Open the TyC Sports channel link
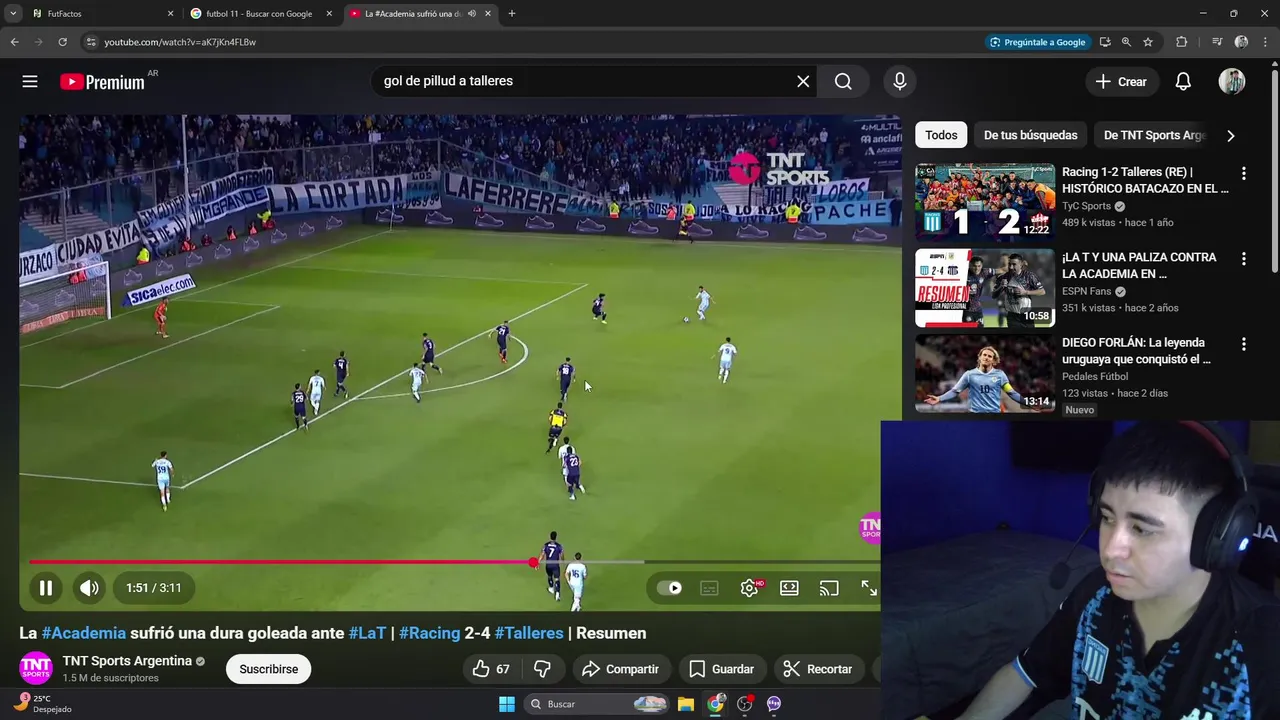This screenshot has height=720, width=1280. tap(1087, 206)
